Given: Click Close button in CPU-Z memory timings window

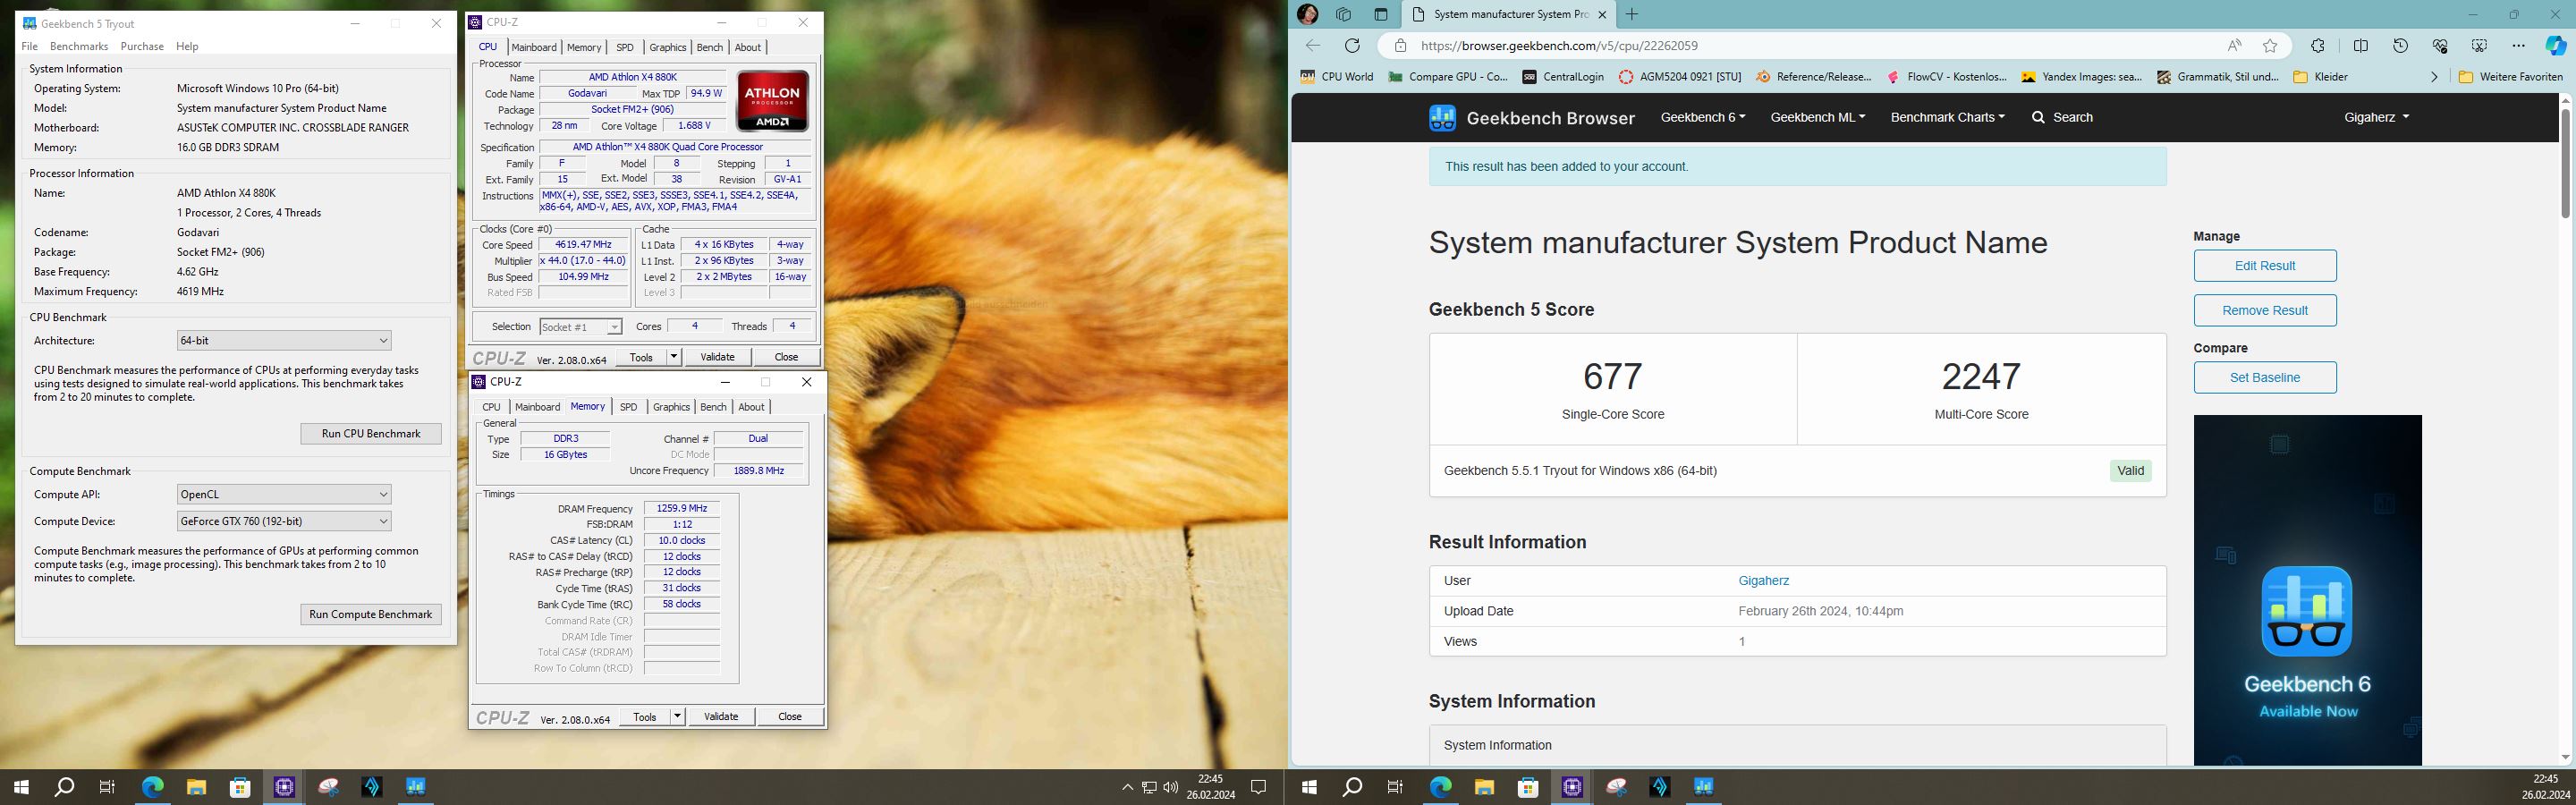Looking at the screenshot, I should pyautogui.click(x=790, y=716).
